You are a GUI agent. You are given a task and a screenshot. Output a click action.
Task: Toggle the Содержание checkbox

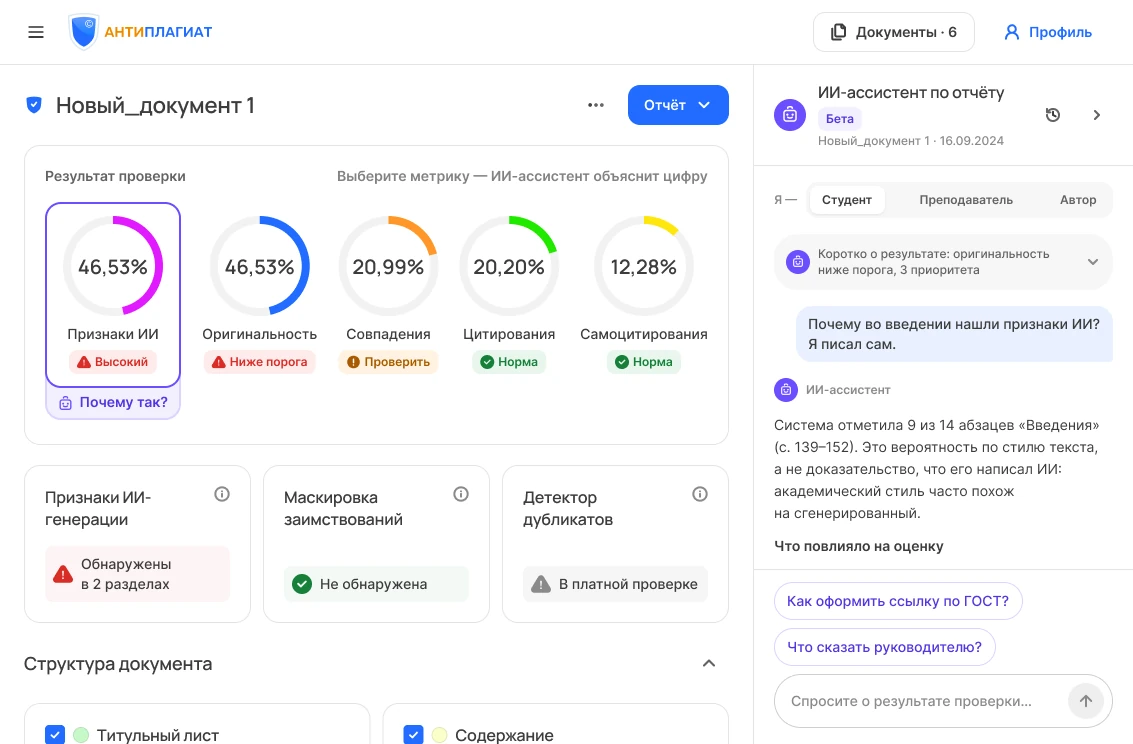tap(413, 735)
